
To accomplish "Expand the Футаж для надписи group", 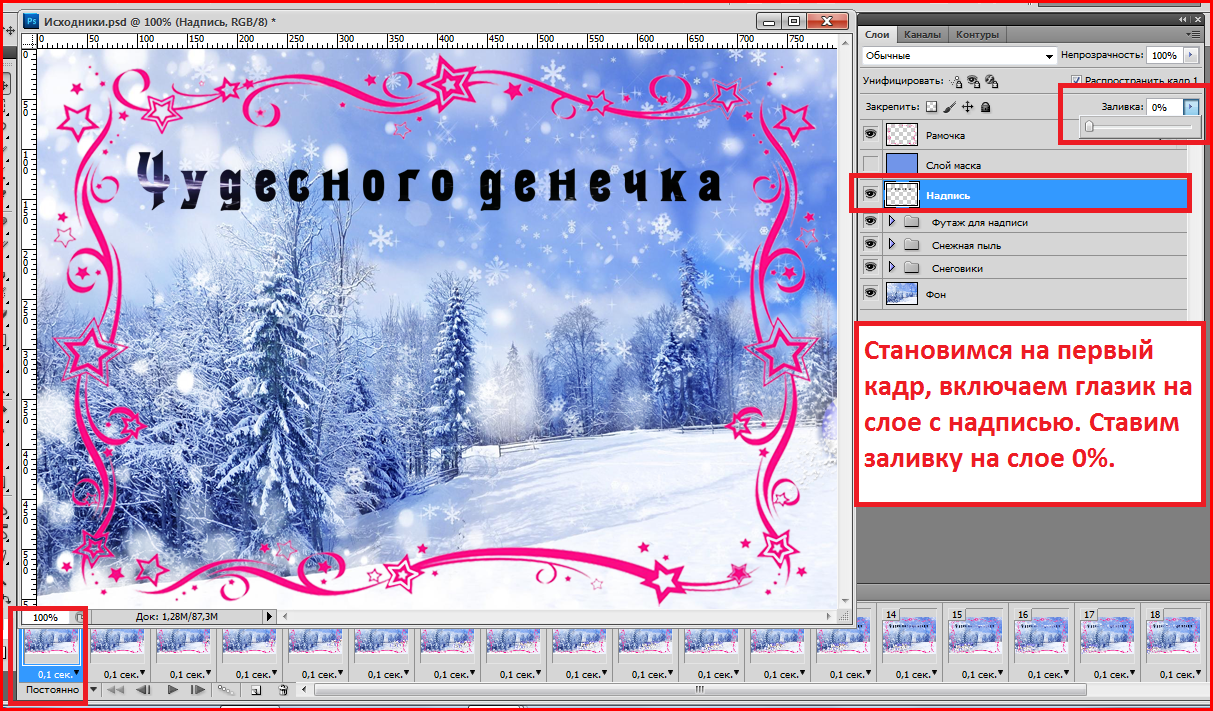I will click(891, 222).
